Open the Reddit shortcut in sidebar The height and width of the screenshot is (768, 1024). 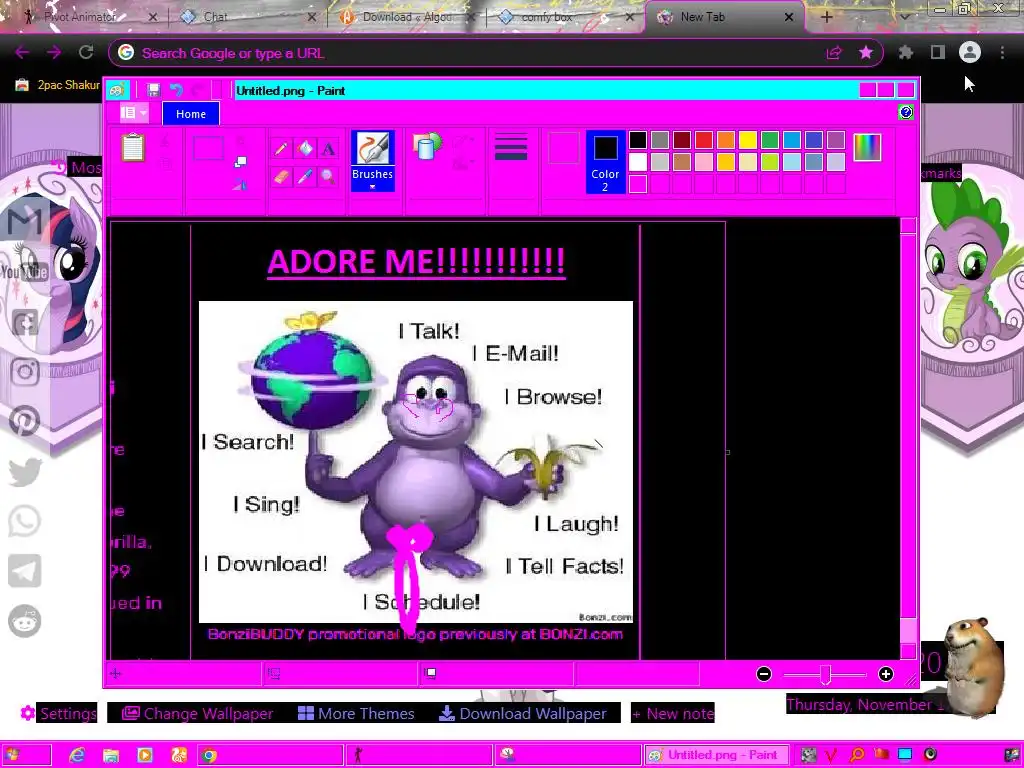point(25,620)
